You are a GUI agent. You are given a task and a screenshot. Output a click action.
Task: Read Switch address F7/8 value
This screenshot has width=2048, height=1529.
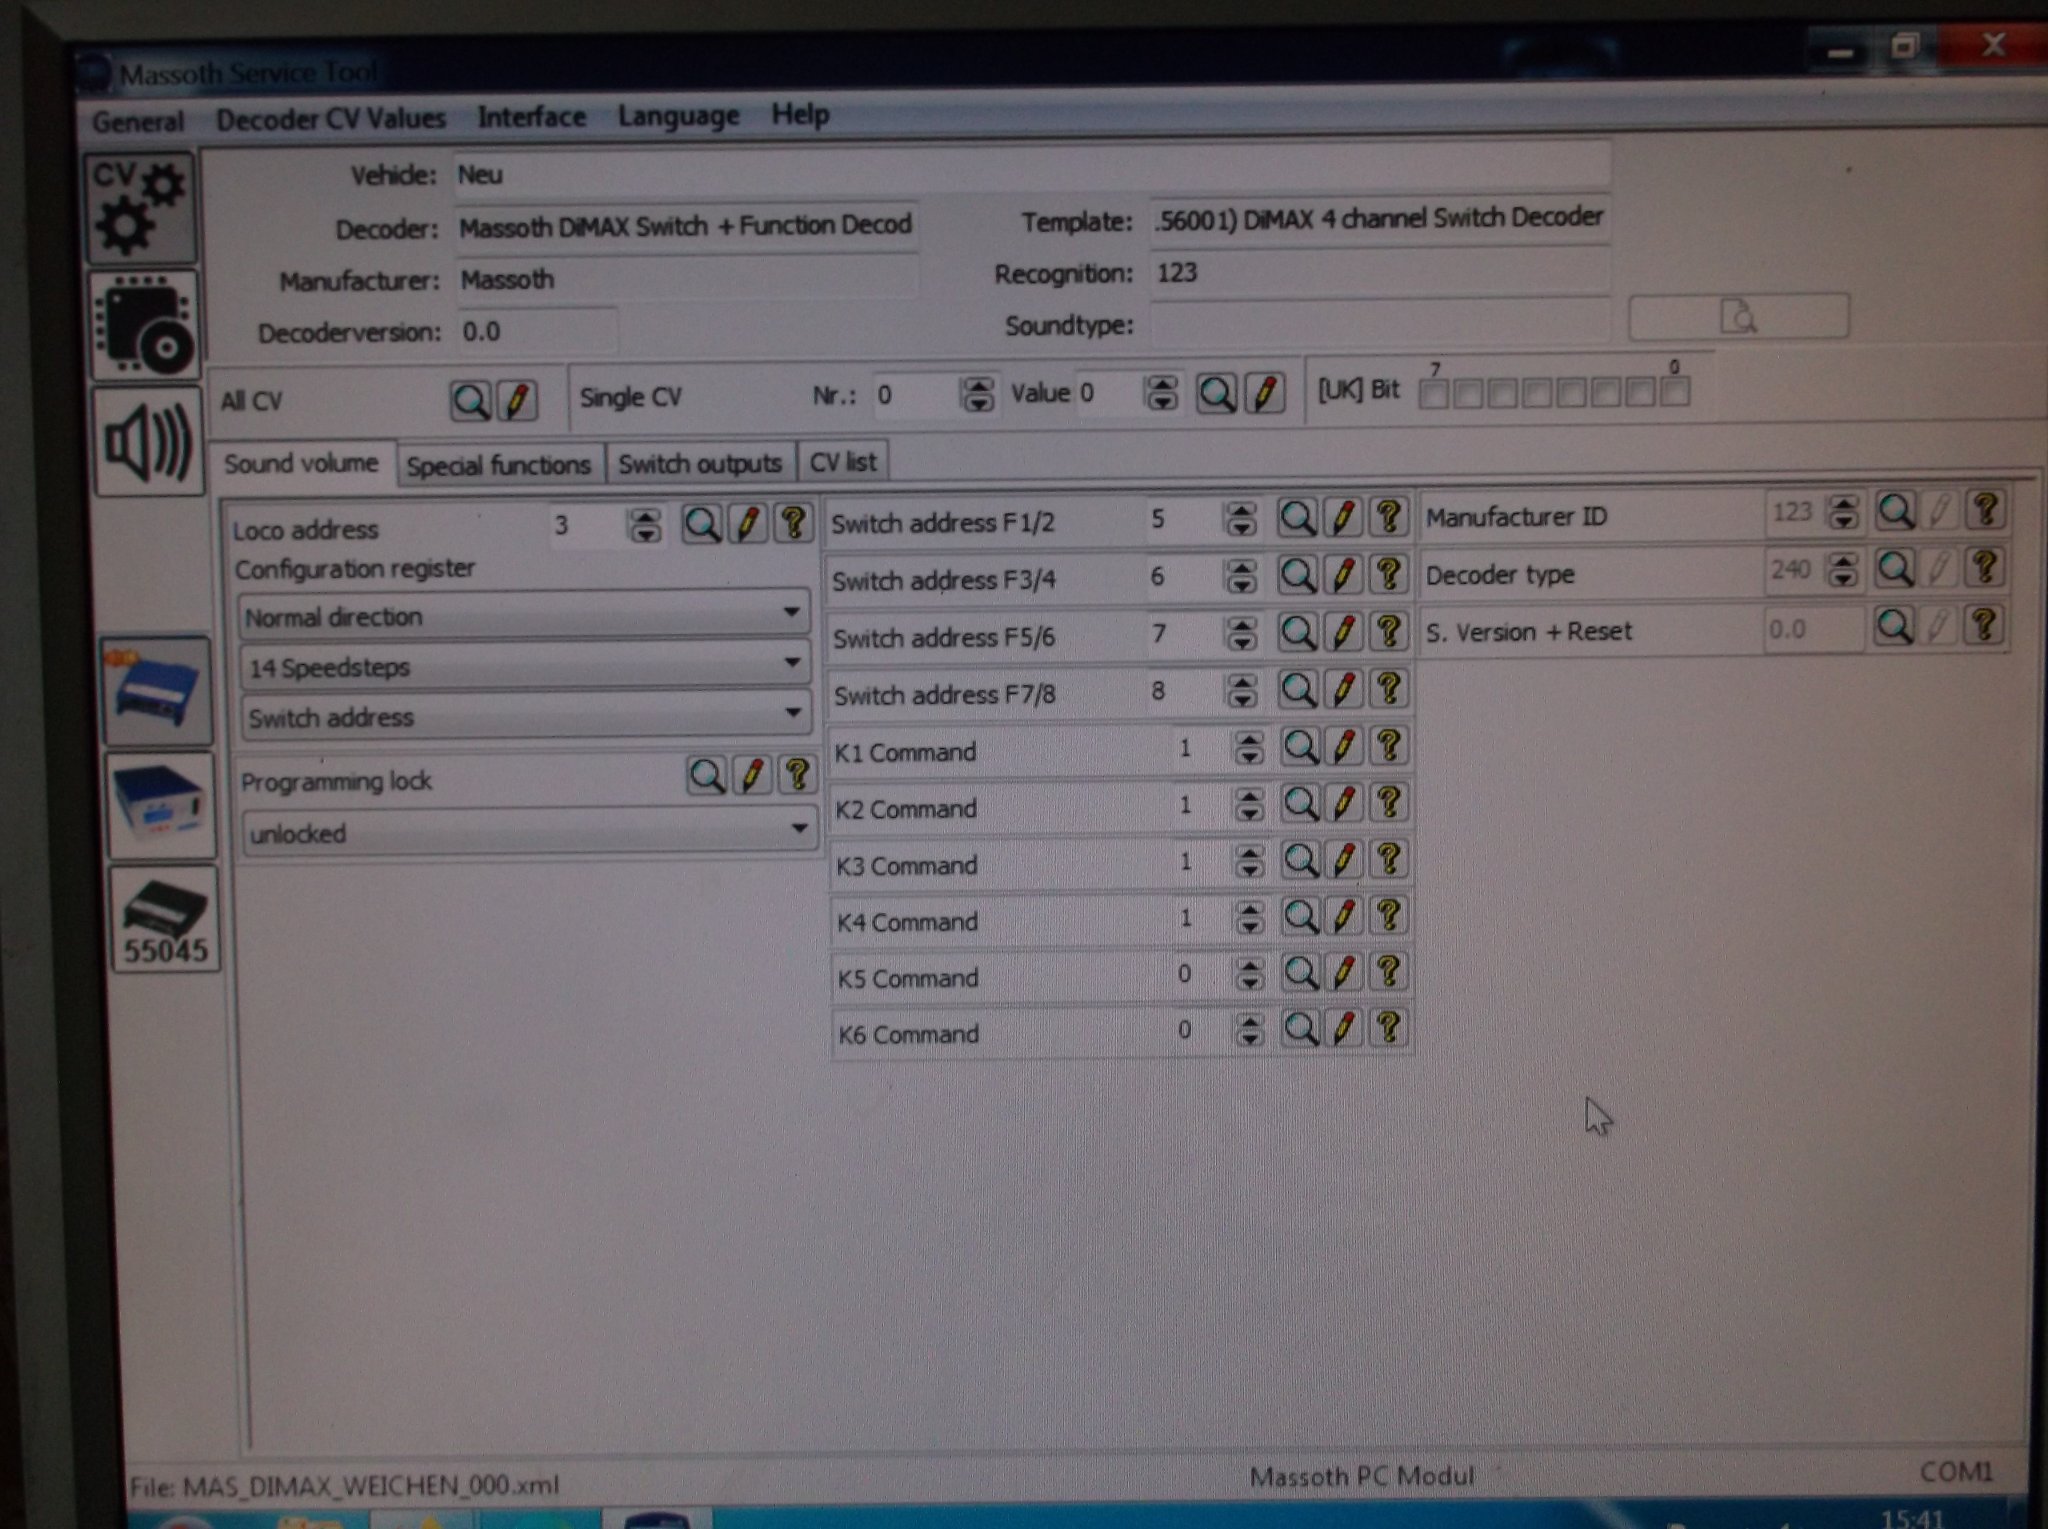point(1298,689)
